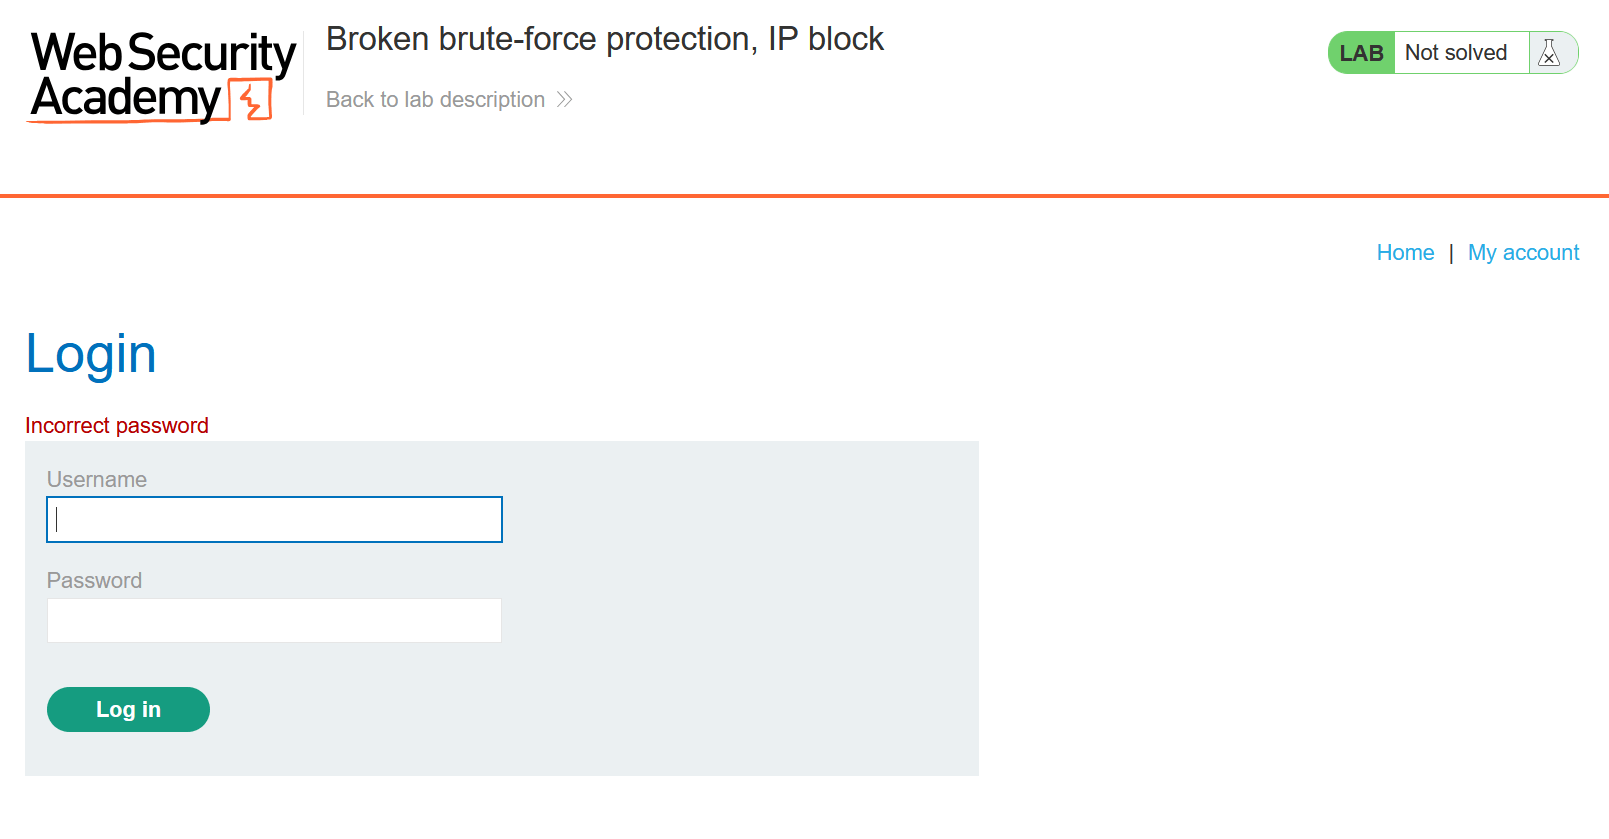Open the lab description page
Screen dimensions: 1609x839
point(435,99)
